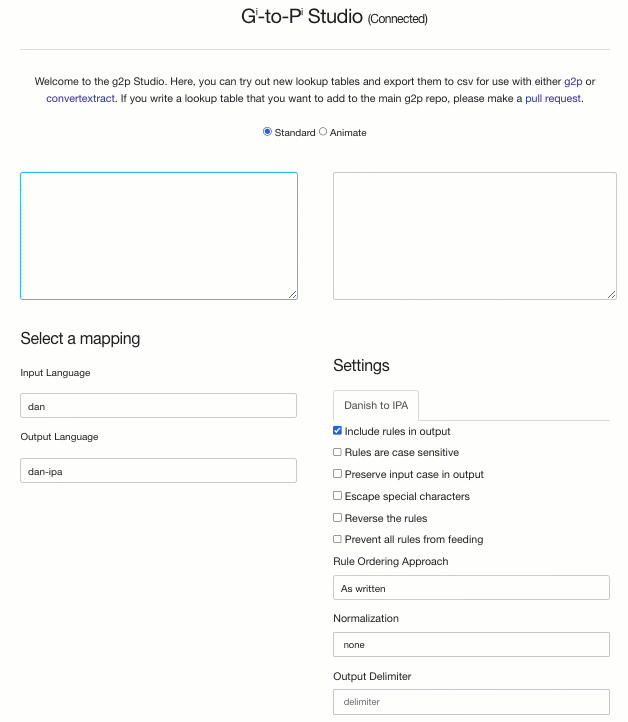Grab the left text area resize handle

(x=292, y=294)
